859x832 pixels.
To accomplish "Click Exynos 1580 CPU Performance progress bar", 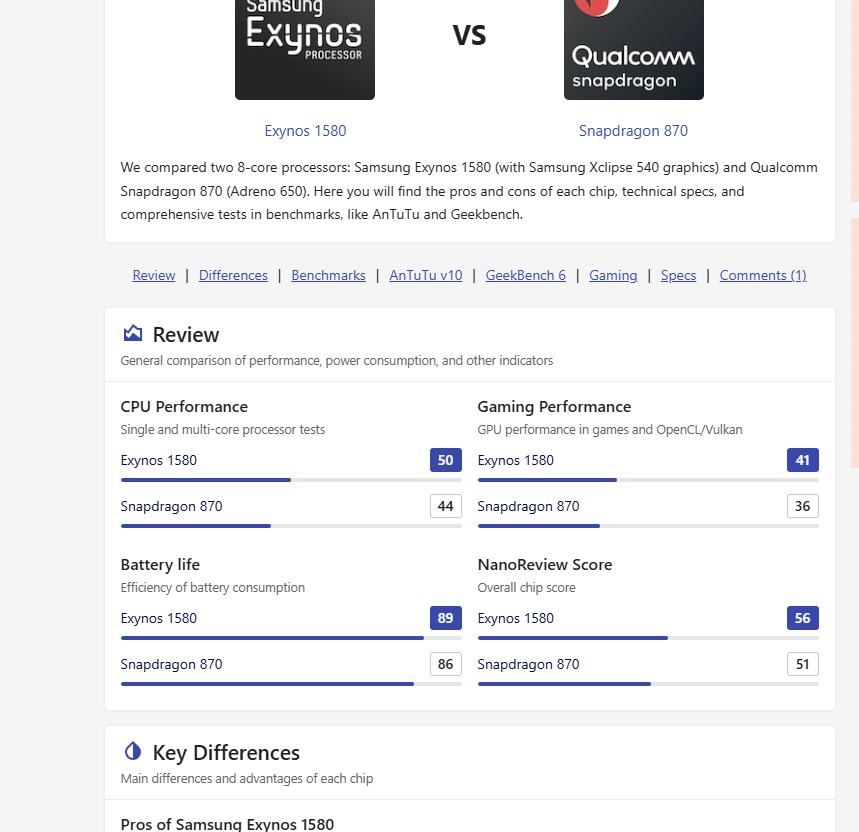I will (x=291, y=480).
